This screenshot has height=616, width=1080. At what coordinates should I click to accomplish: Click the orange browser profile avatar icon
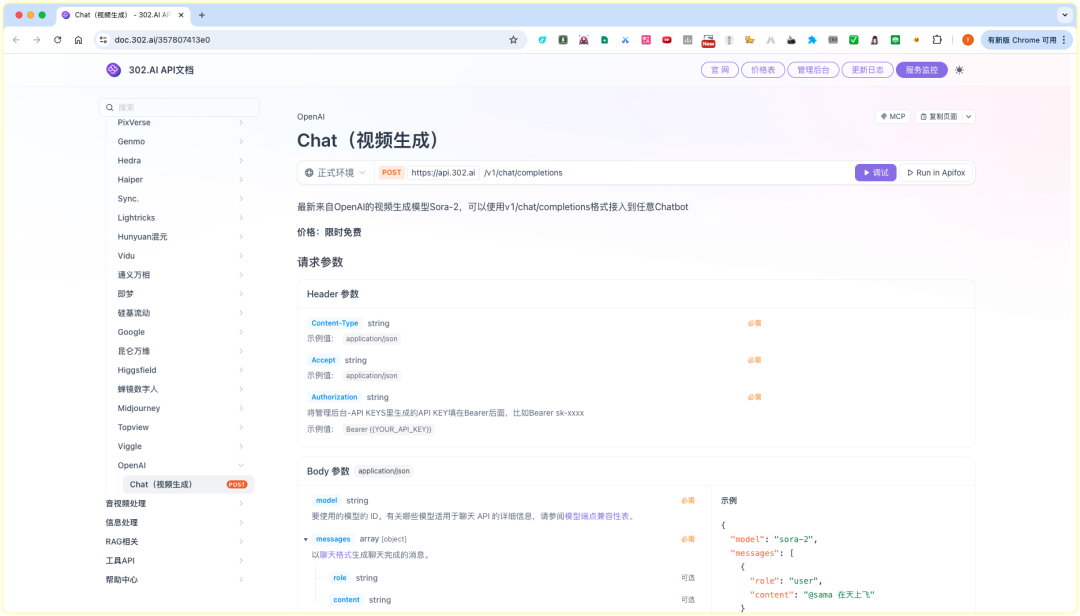(x=967, y=40)
